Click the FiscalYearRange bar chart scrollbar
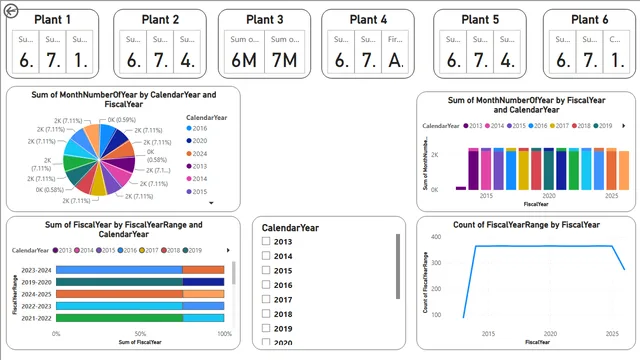The width and height of the screenshot is (640, 360). pyautogui.click(x=233, y=273)
